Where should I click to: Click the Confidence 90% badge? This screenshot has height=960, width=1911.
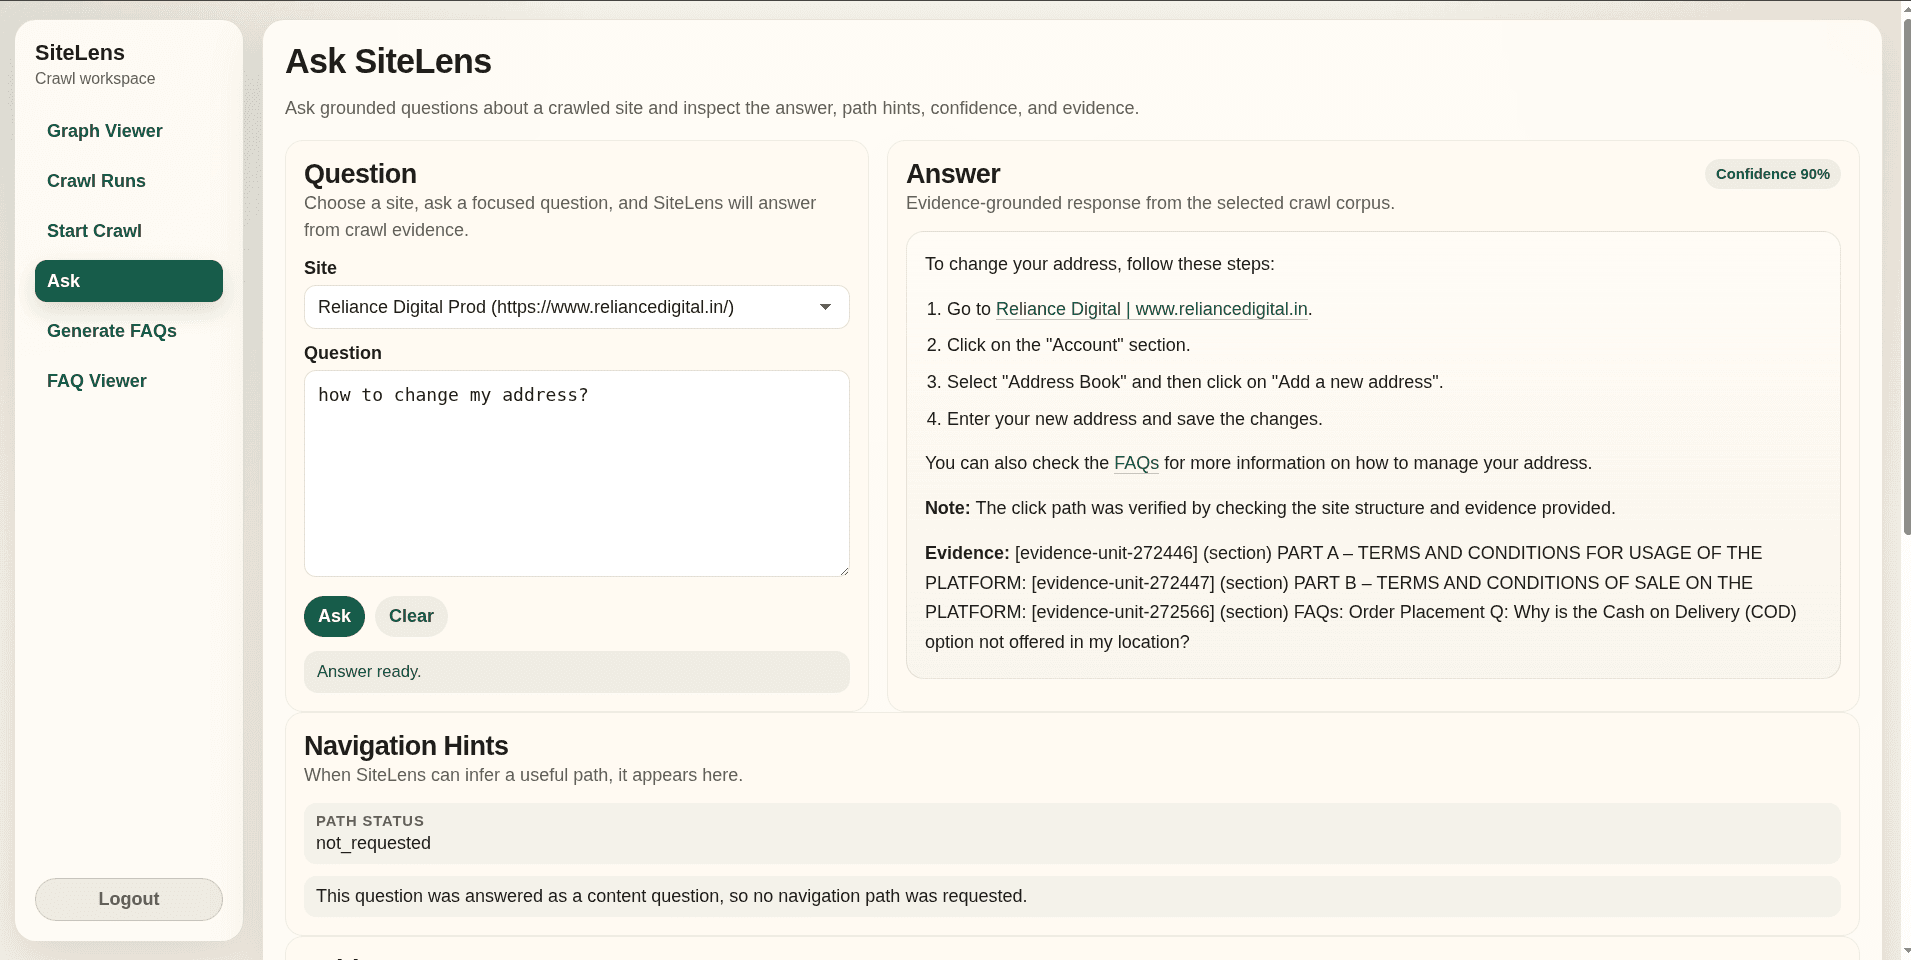[1772, 174]
